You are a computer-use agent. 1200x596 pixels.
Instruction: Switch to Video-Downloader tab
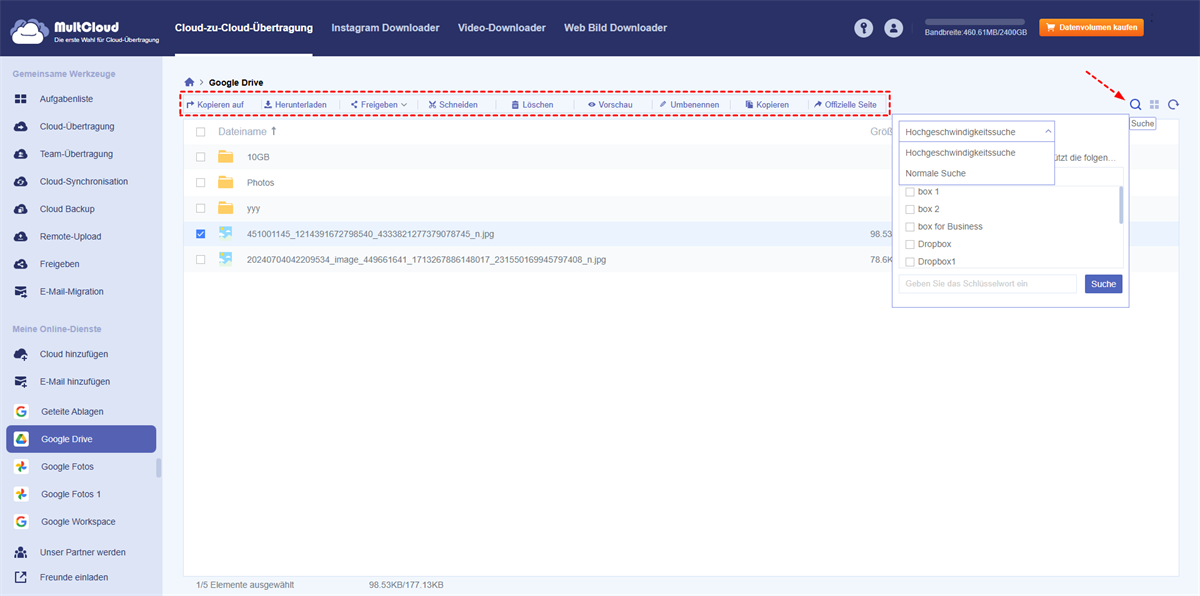click(502, 28)
